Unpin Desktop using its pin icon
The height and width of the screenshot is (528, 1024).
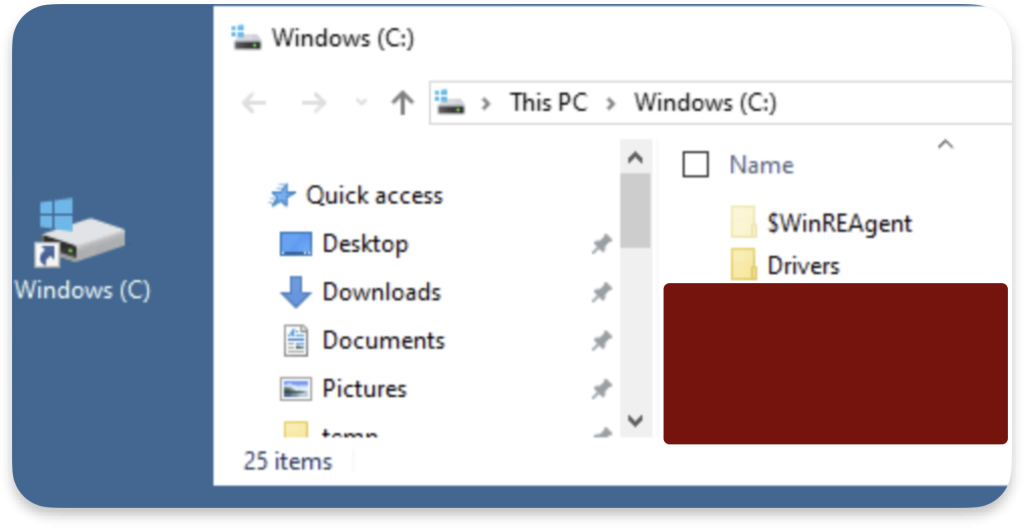point(601,244)
